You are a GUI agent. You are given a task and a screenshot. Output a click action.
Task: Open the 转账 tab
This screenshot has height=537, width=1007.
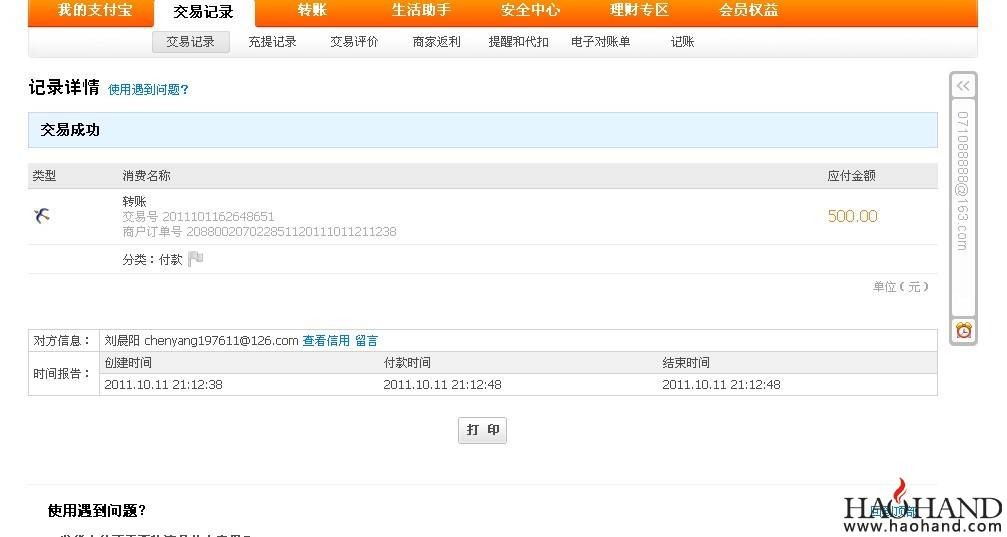(x=312, y=10)
